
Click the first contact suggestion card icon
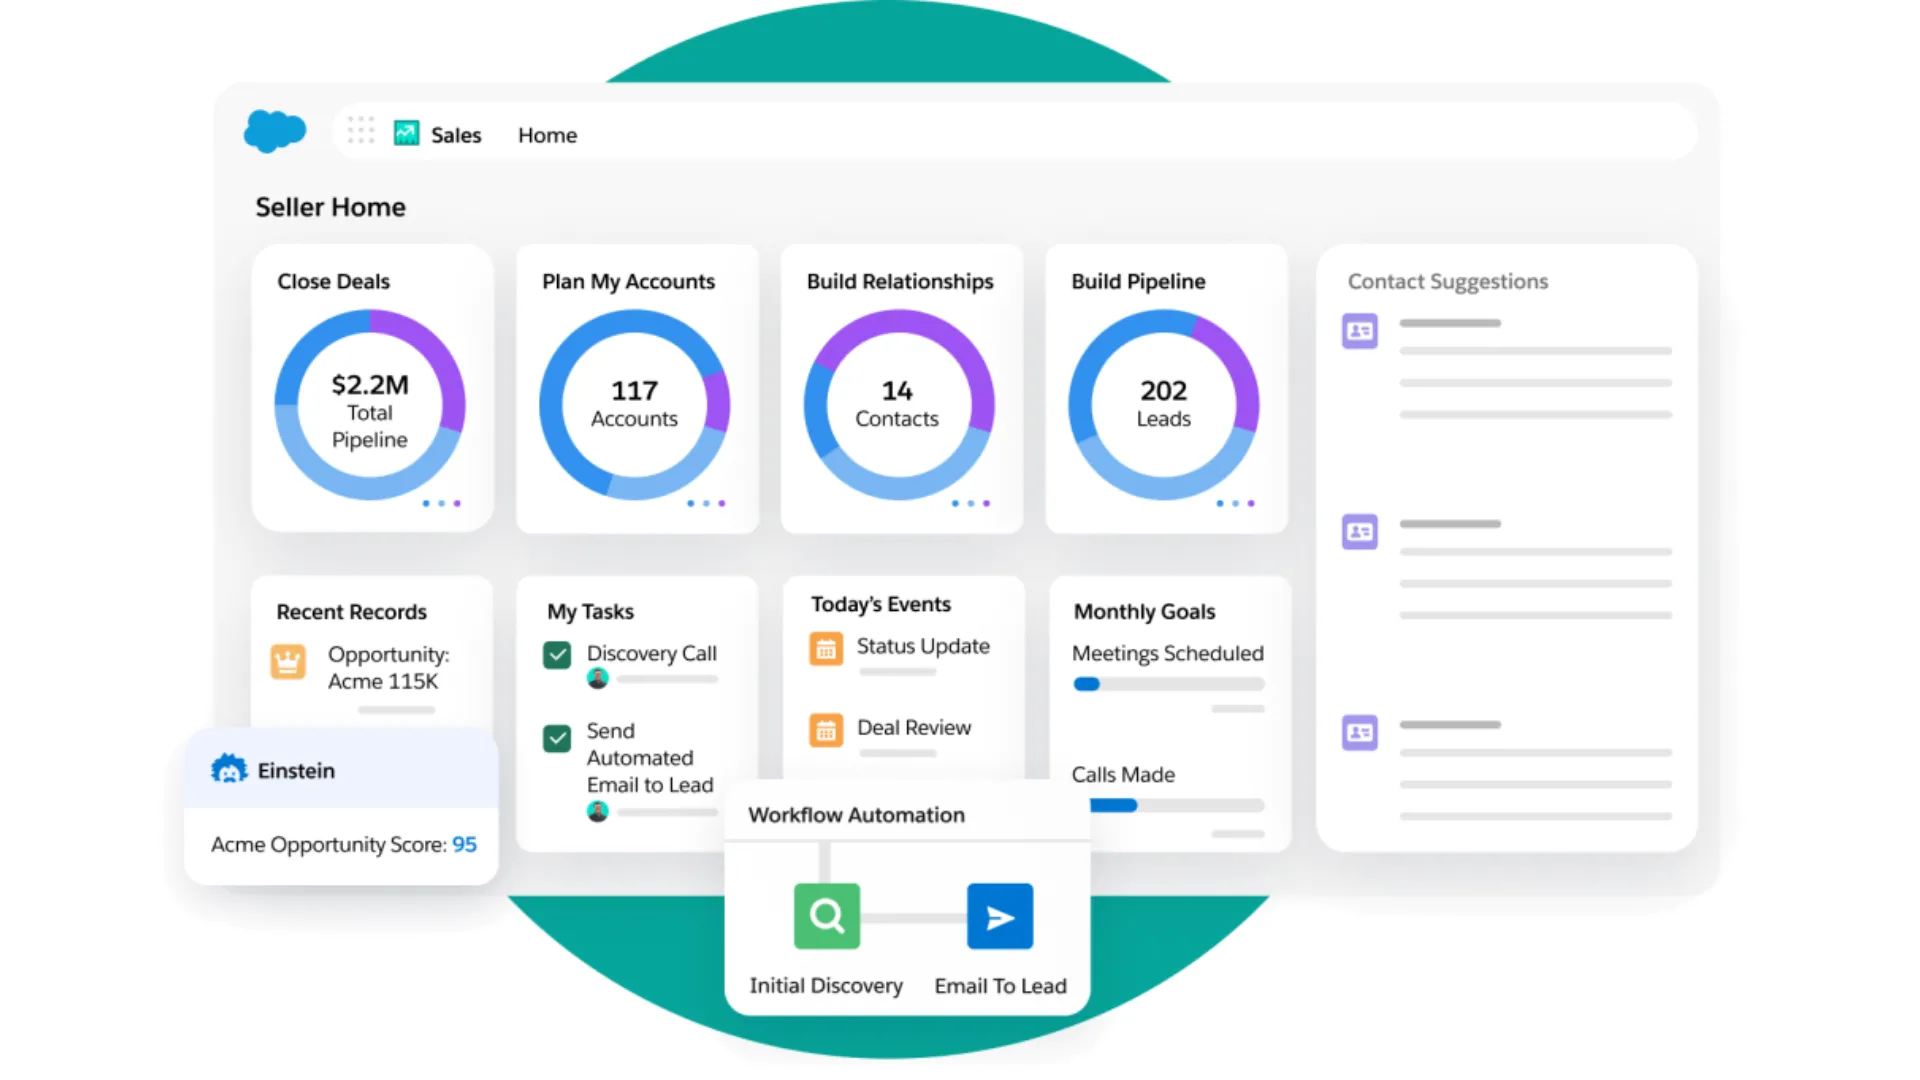point(1359,331)
